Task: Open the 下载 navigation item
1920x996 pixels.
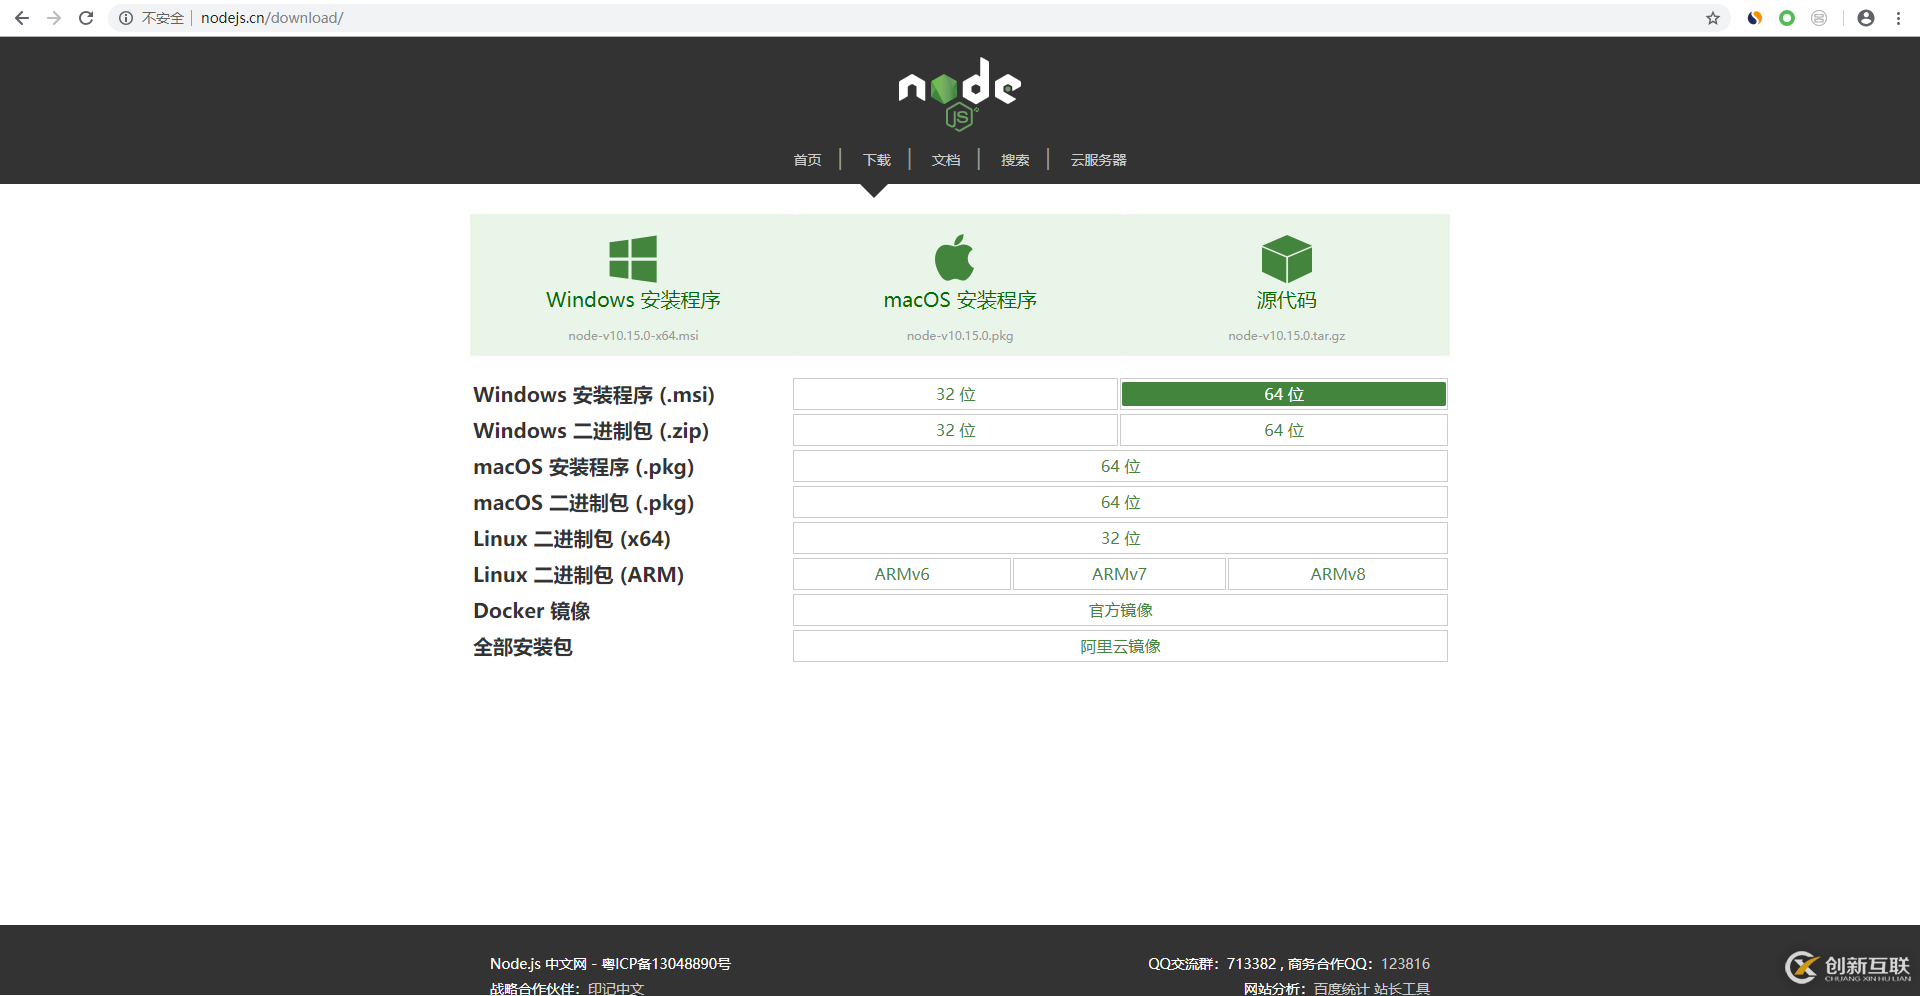Action: coord(877,160)
